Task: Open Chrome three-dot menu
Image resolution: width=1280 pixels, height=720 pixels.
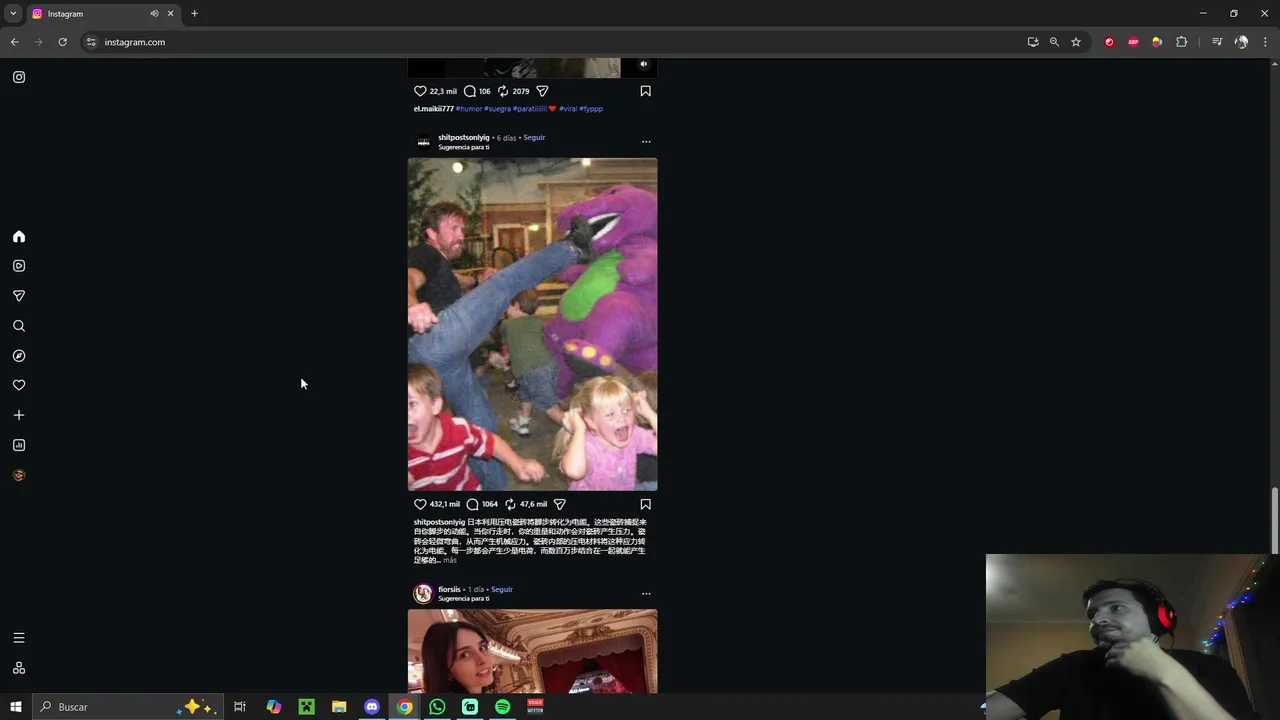Action: coord(1266,42)
